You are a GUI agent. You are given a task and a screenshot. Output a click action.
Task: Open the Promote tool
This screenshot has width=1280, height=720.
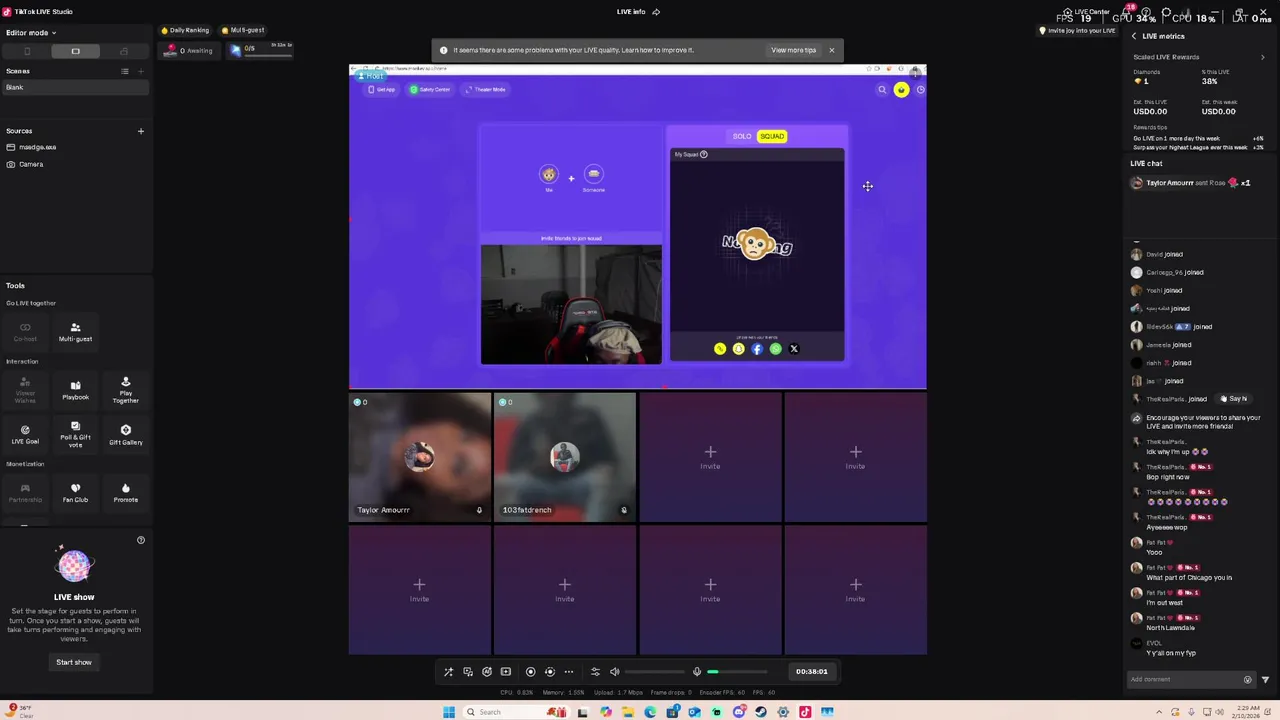click(125, 492)
